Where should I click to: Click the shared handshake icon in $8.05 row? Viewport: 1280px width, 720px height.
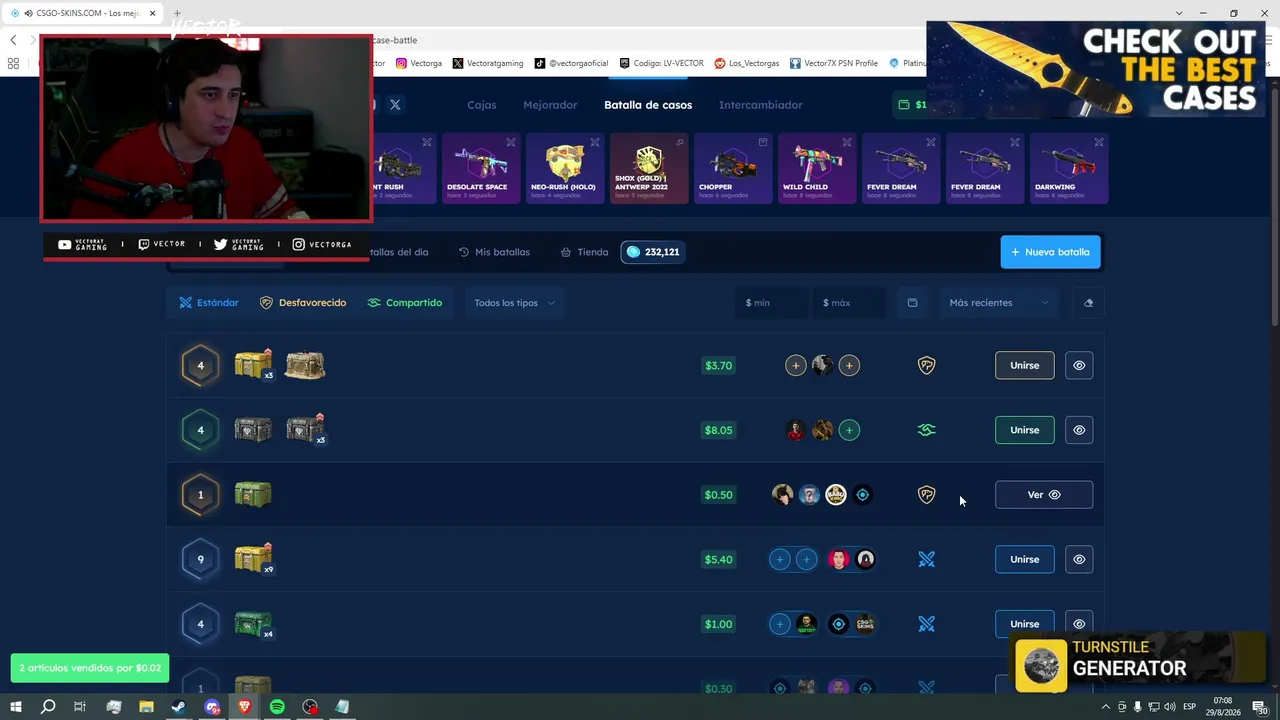[x=927, y=430]
